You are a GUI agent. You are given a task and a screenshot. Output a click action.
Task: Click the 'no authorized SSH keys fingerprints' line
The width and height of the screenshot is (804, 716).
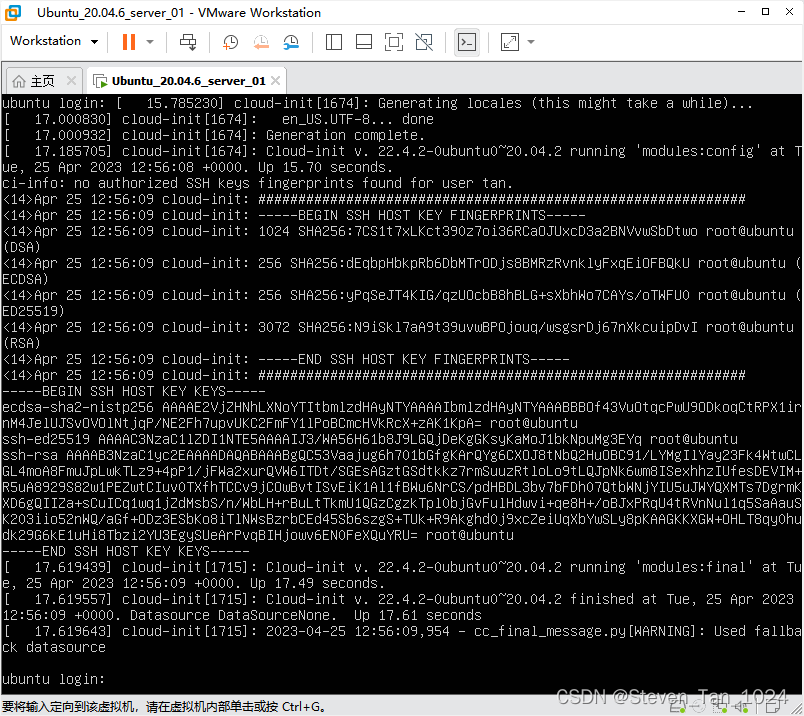[257, 183]
